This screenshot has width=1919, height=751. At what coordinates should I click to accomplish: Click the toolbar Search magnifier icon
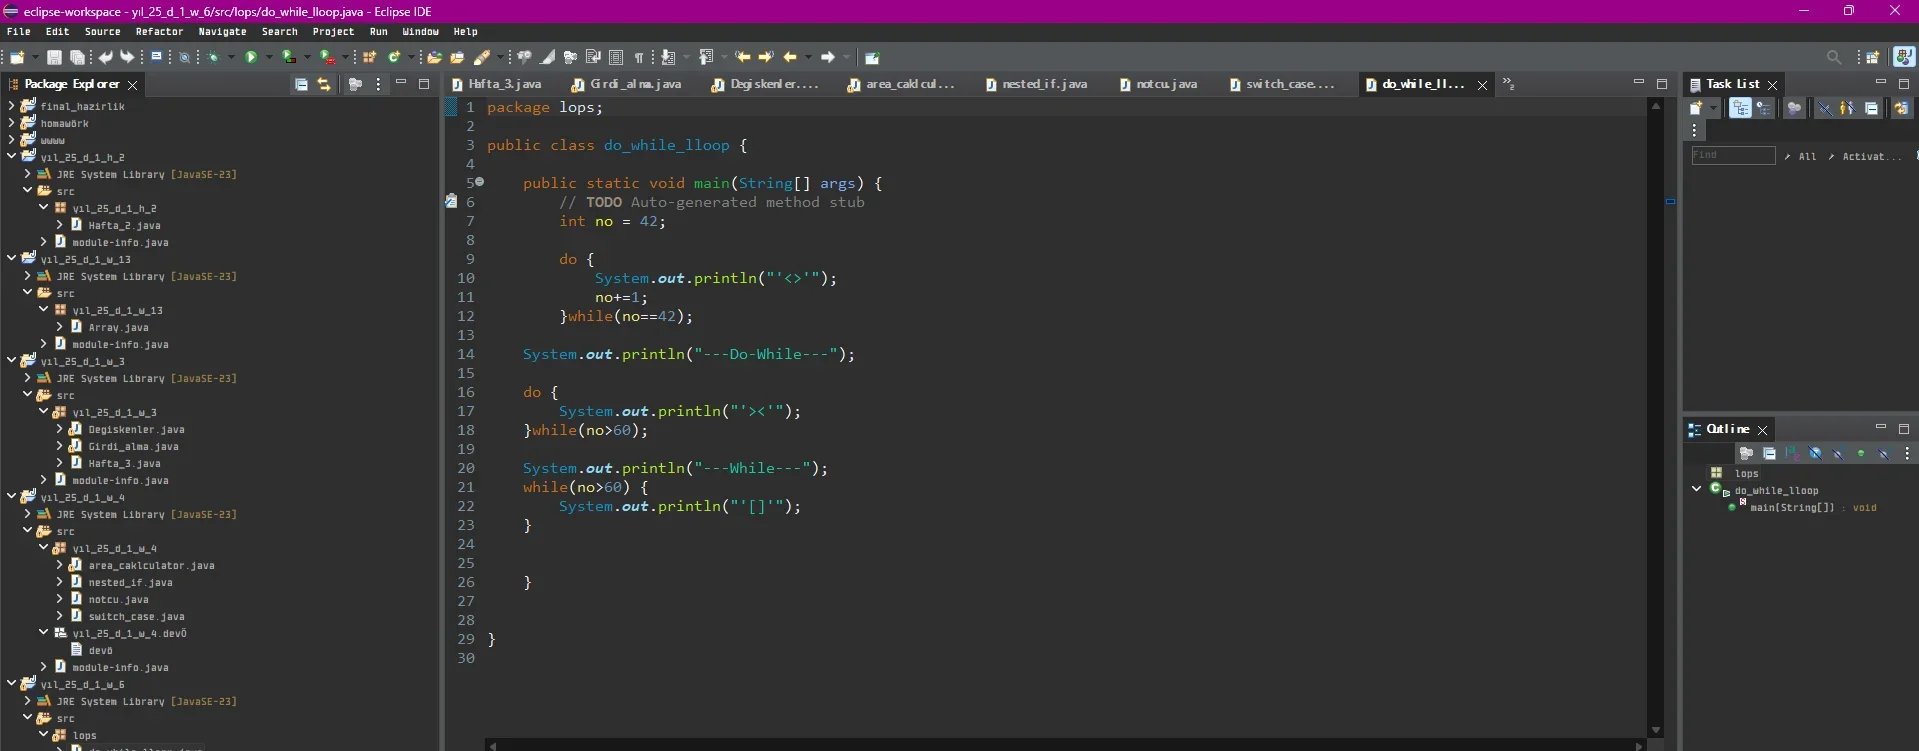pos(1833,57)
